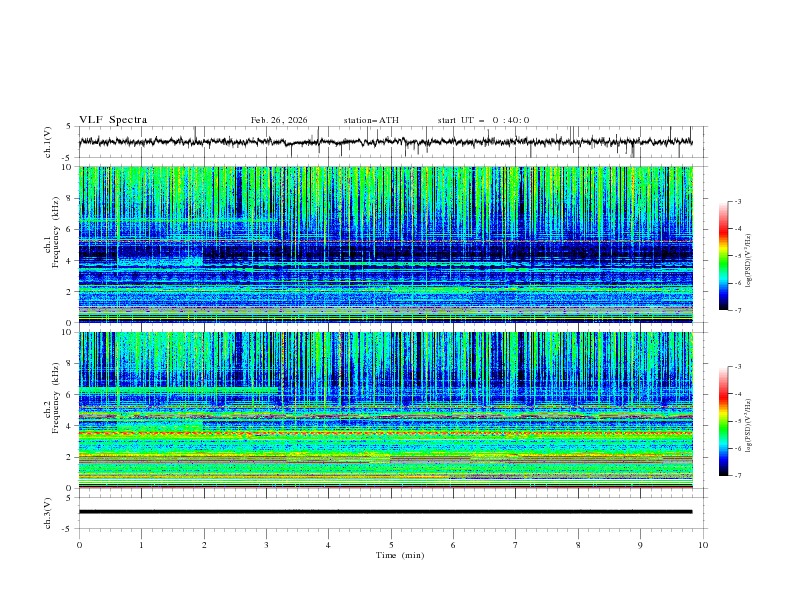Screen dimensions: 792x612
Task: Click the ch.1 spectrogram color scale bar
Action: click(723, 255)
